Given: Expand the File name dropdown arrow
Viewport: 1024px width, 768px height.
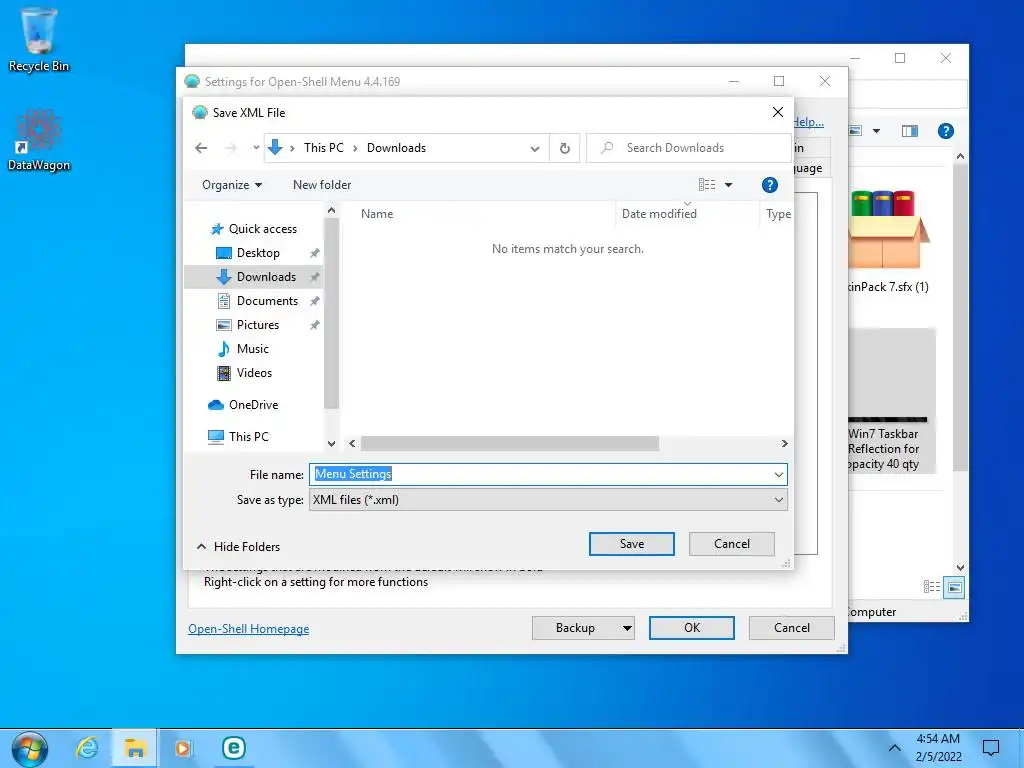Looking at the screenshot, I should [x=778, y=475].
